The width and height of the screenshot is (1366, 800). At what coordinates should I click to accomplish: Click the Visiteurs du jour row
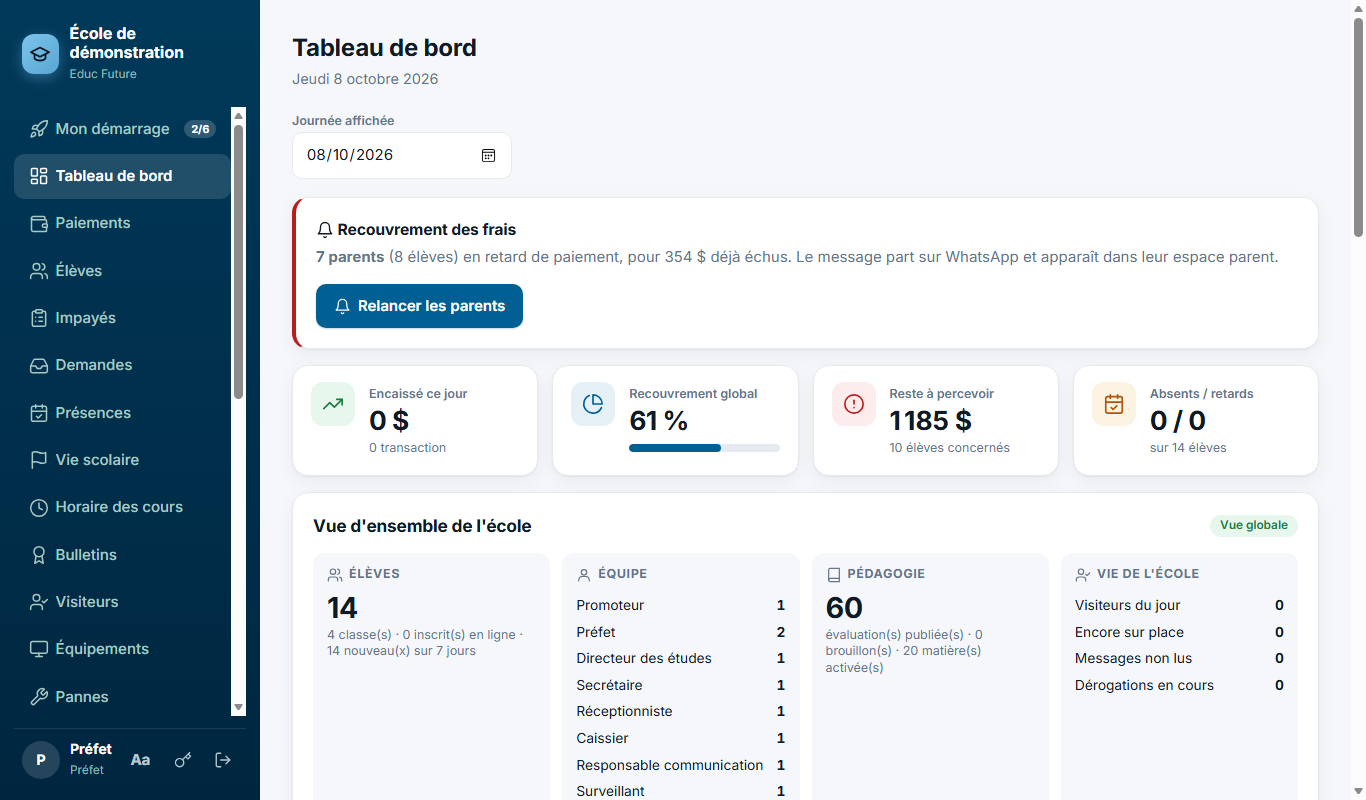(x=1179, y=605)
